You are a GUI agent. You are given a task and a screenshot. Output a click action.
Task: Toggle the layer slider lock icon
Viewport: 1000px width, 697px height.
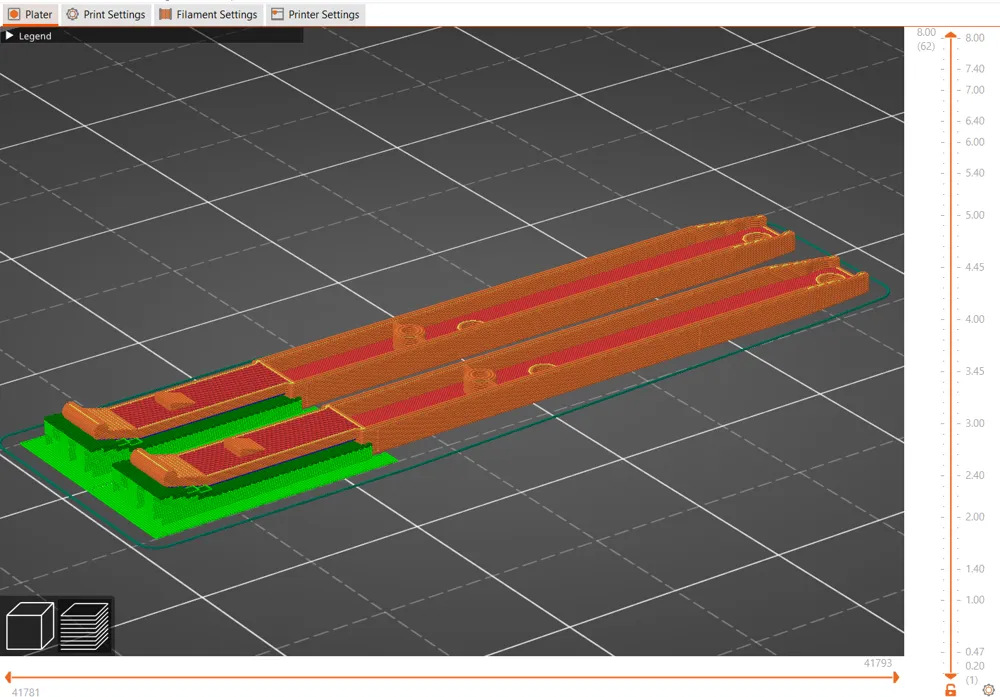951,690
